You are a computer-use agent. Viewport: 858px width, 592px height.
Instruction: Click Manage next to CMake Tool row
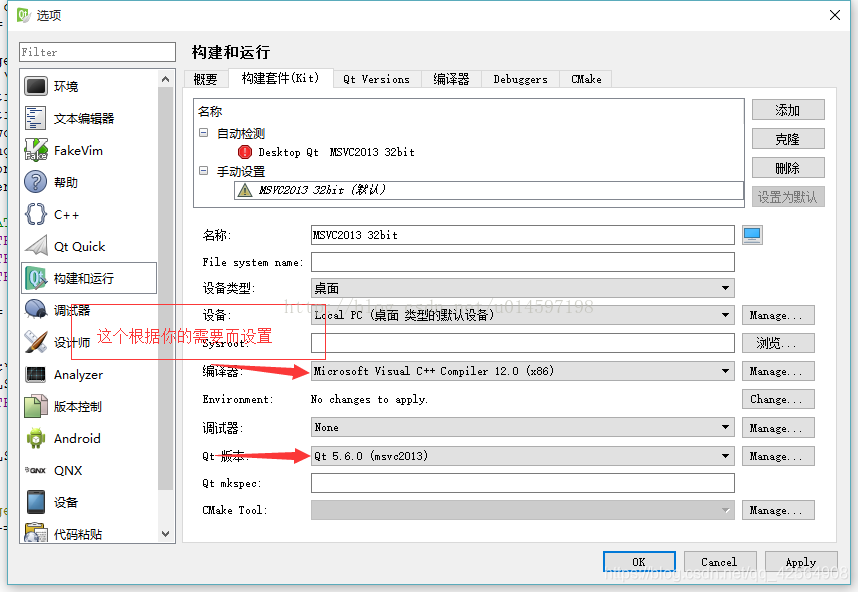coord(778,510)
